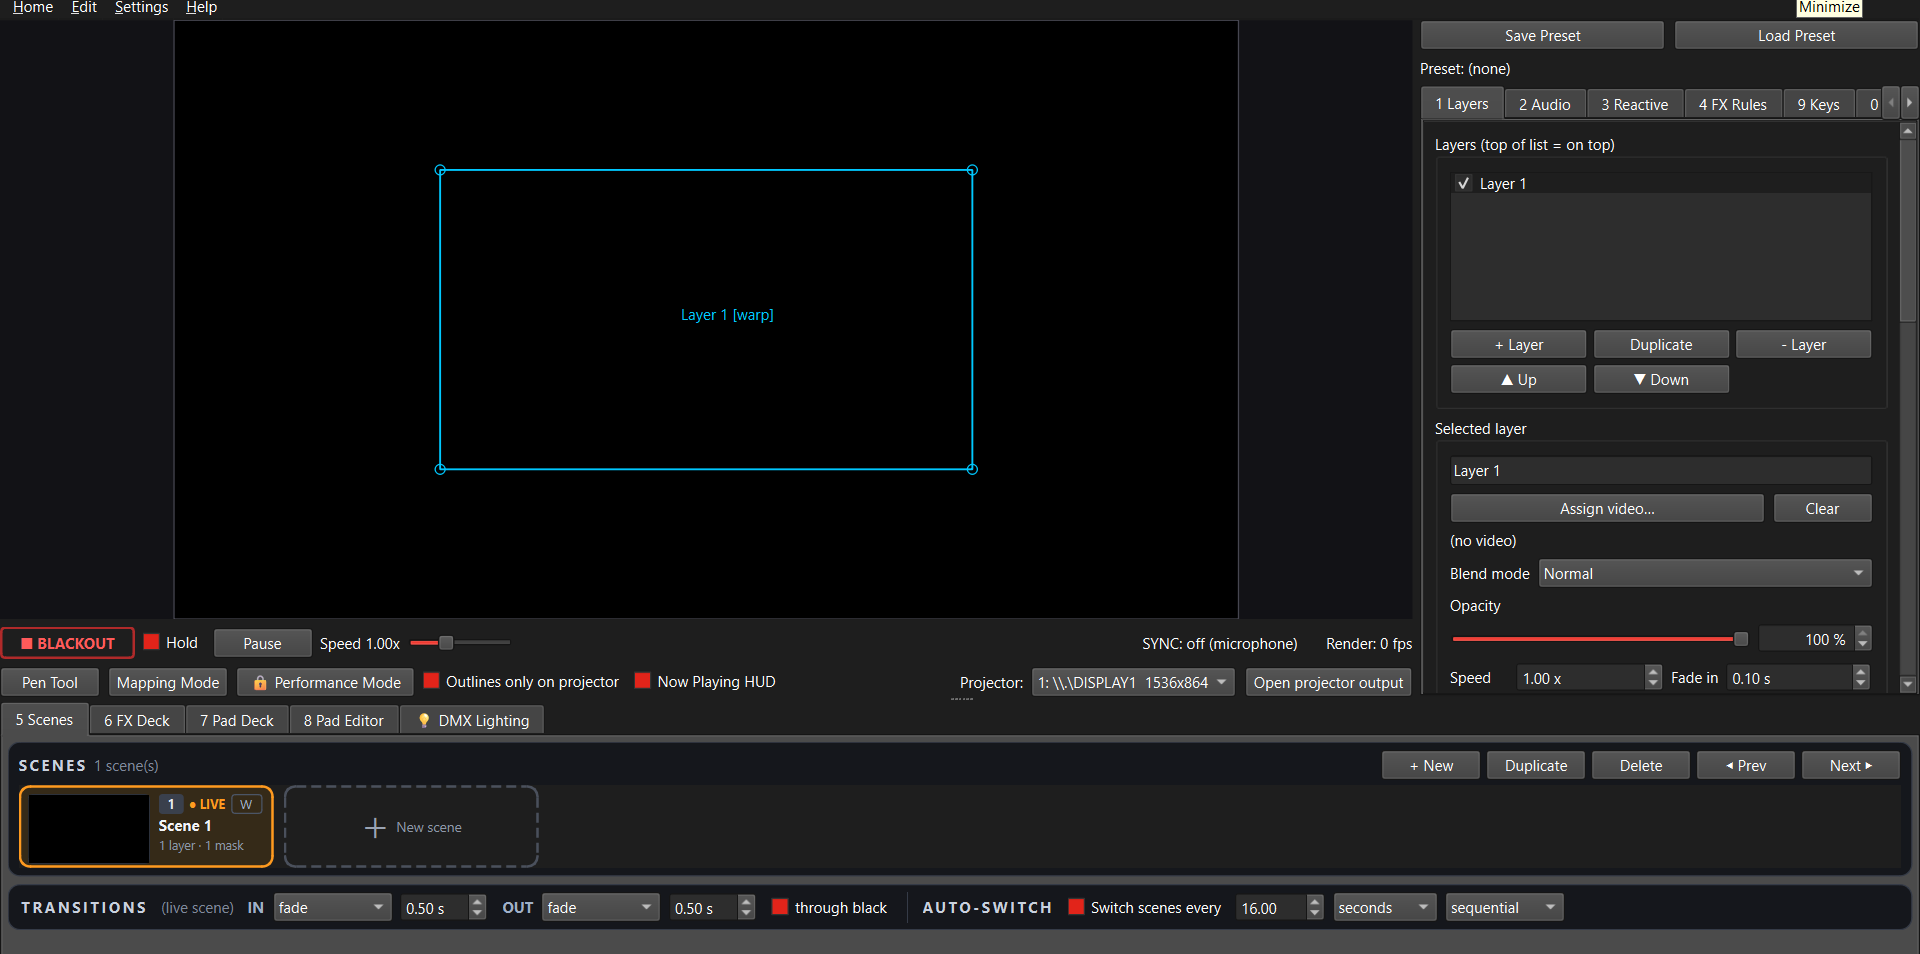Enable Switch scenes every checkbox

1076,907
